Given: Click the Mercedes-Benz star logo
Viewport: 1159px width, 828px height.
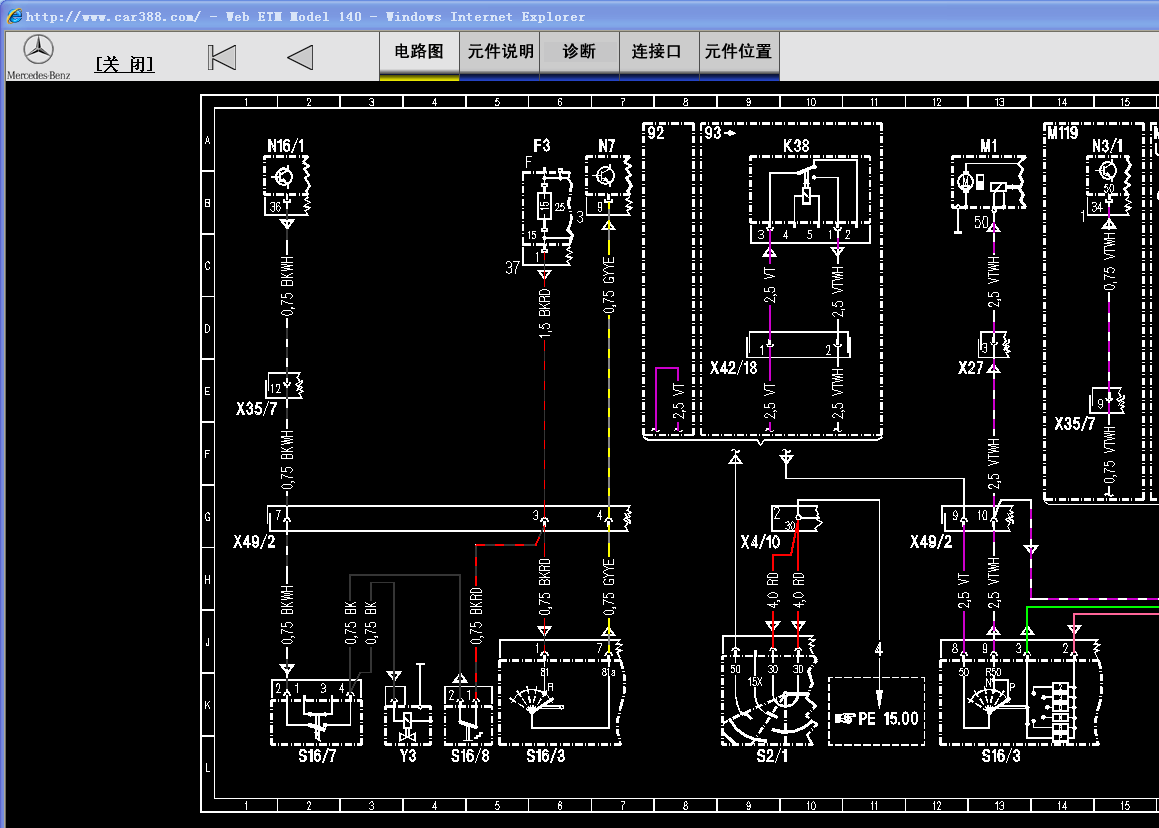Looking at the screenshot, I should [x=38, y=51].
